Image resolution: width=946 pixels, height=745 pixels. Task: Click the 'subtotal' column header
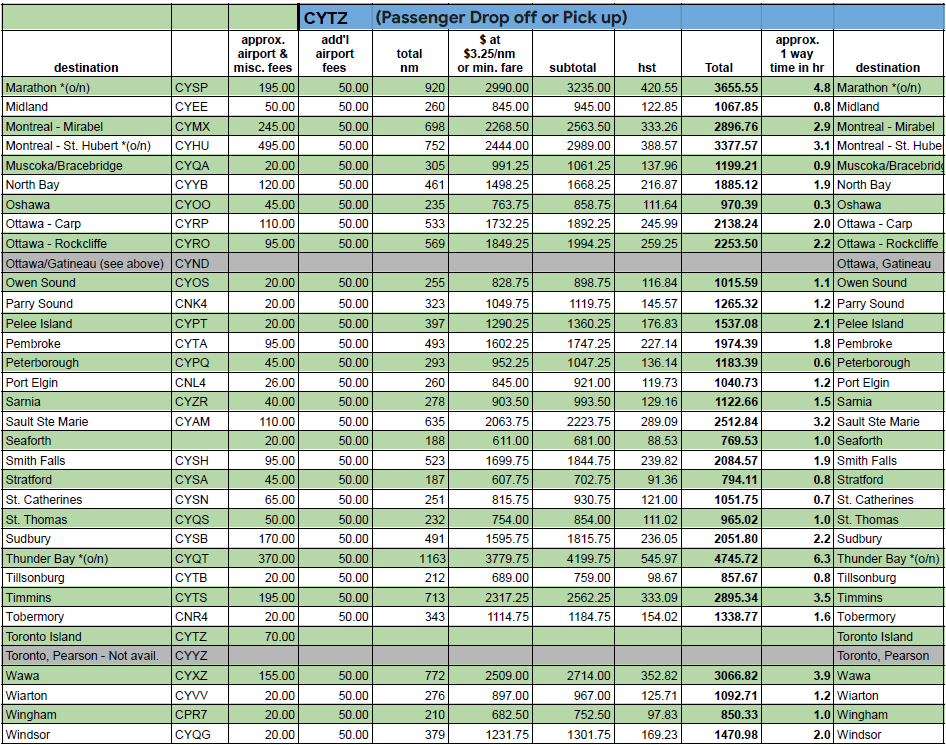[572, 68]
